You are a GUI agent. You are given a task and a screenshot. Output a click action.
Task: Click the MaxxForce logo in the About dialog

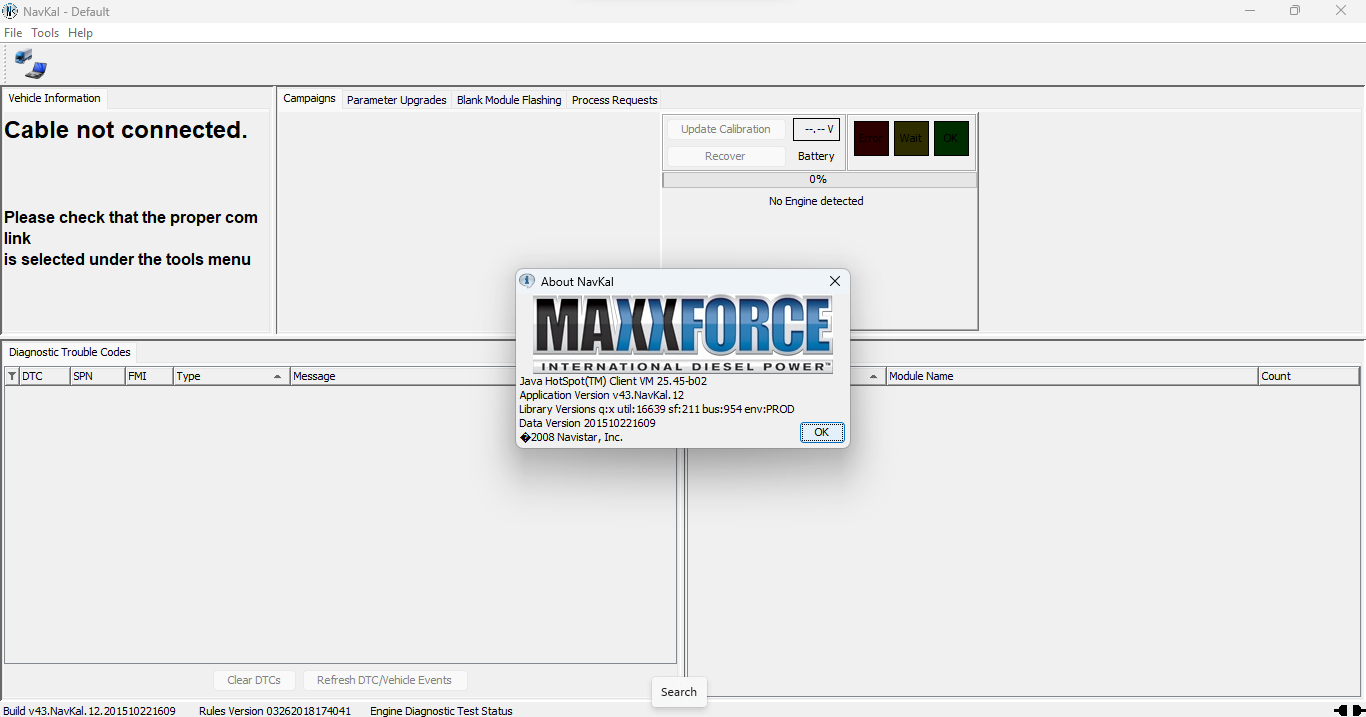click(x=683, y=334)
